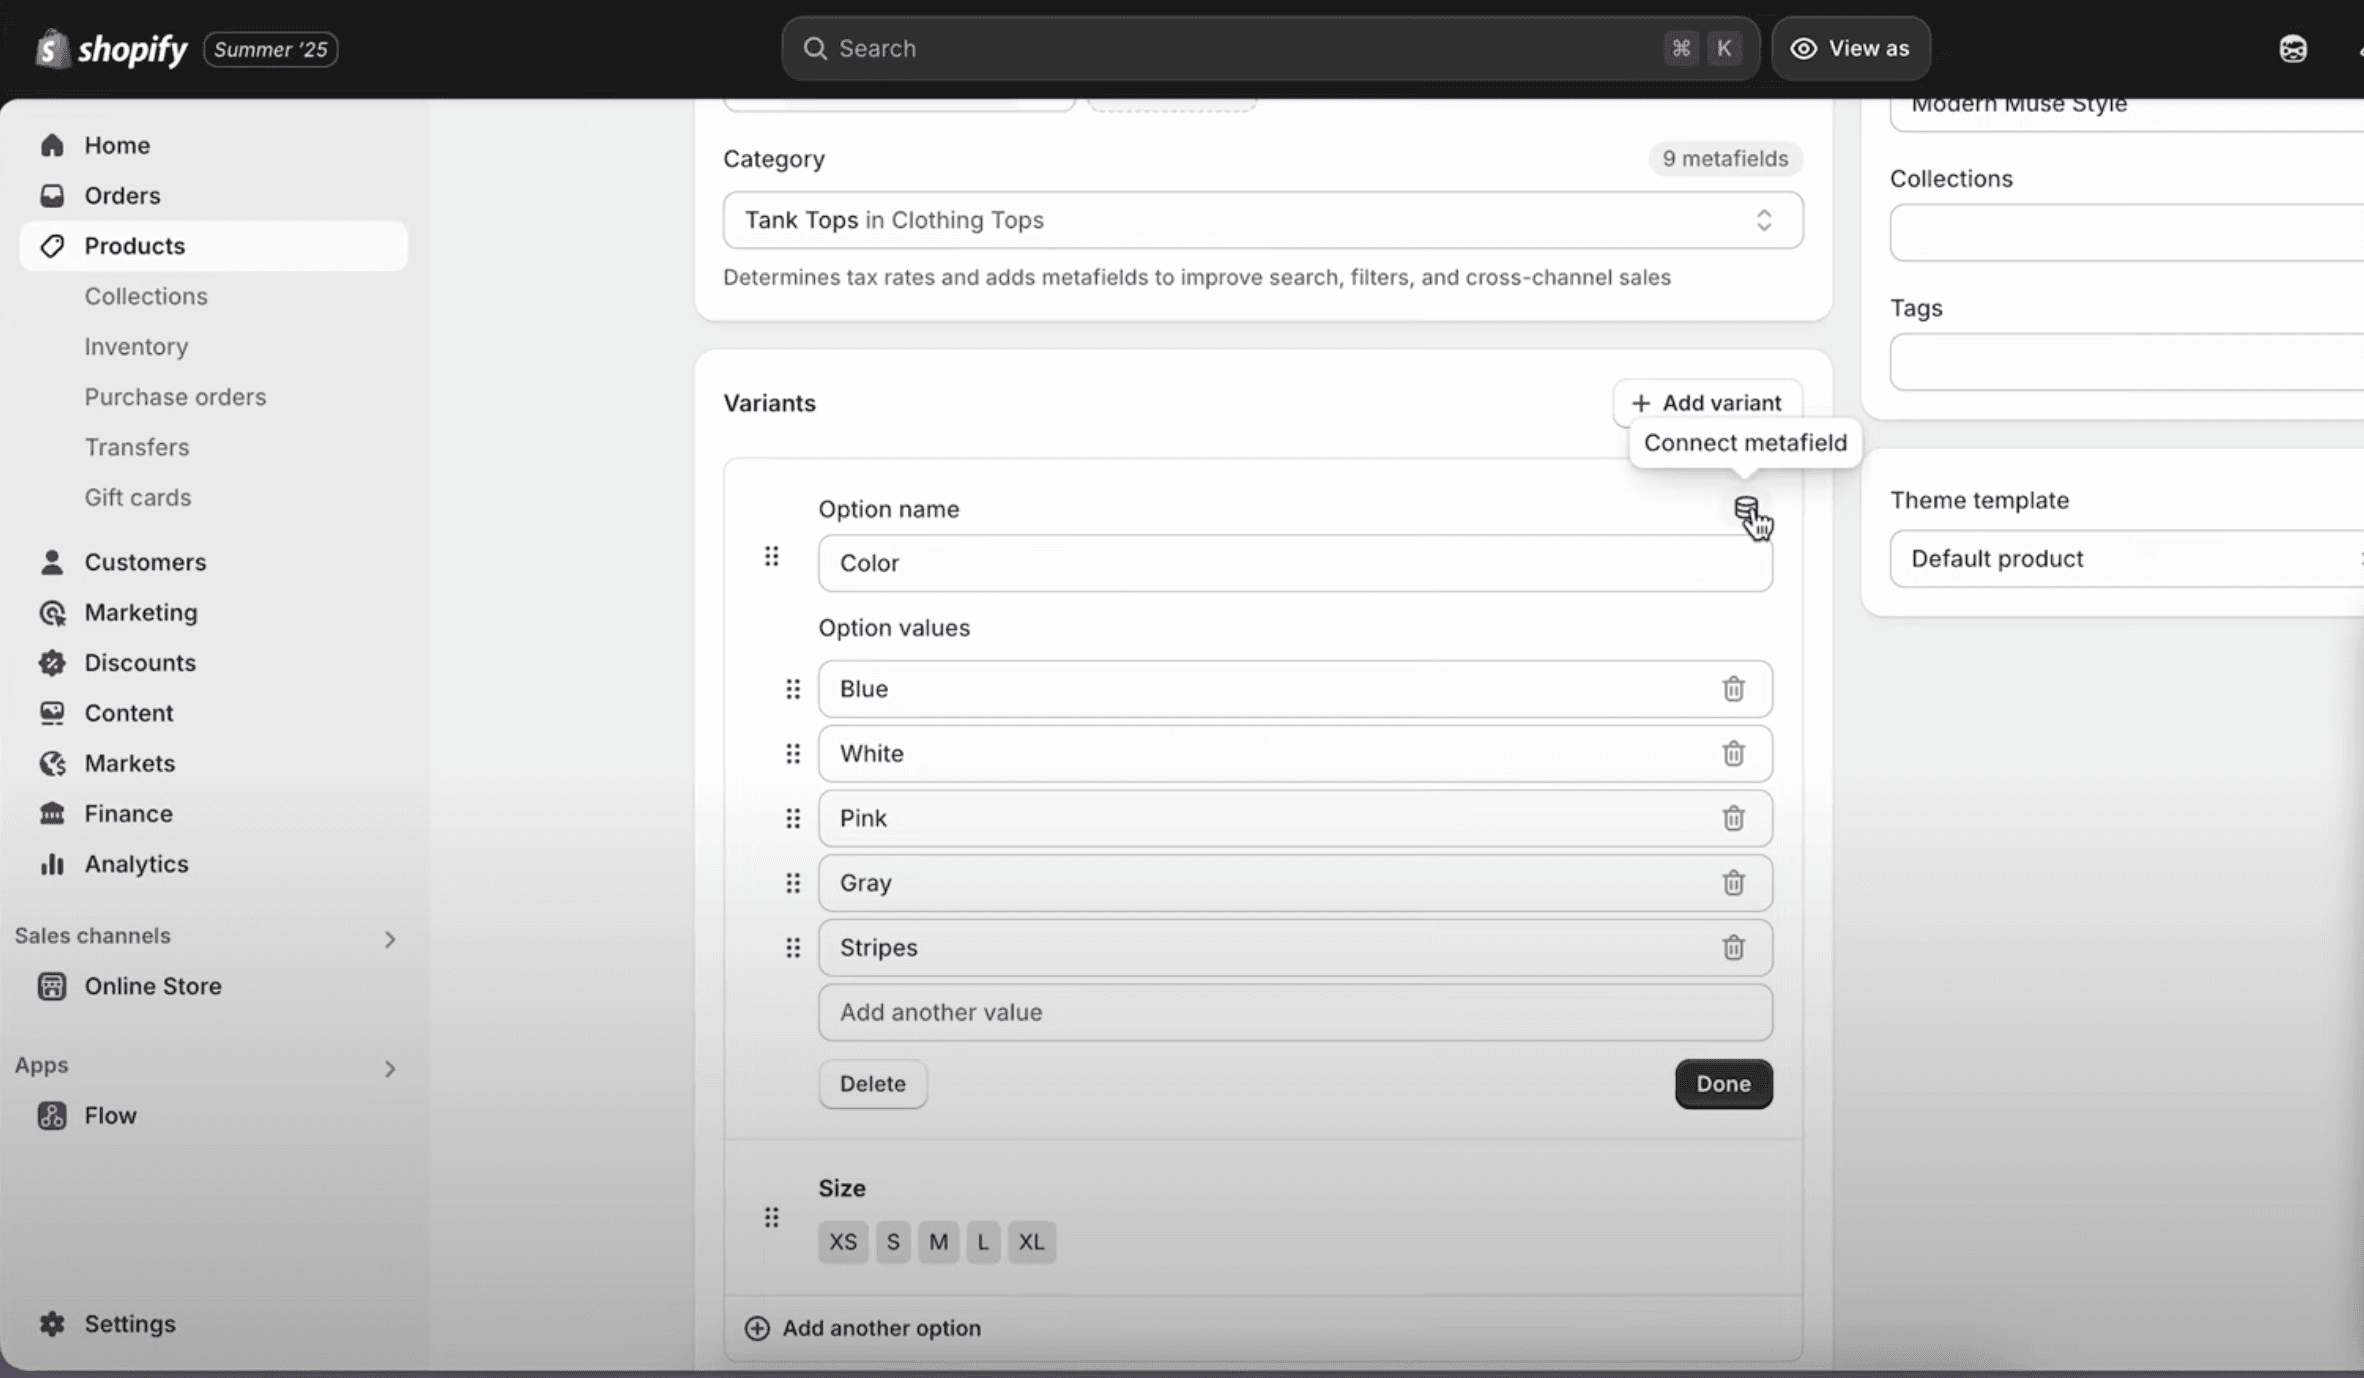Screen dimensions: 2364x1378
Task: Click the Products tag icon
Action: (52, 245)
